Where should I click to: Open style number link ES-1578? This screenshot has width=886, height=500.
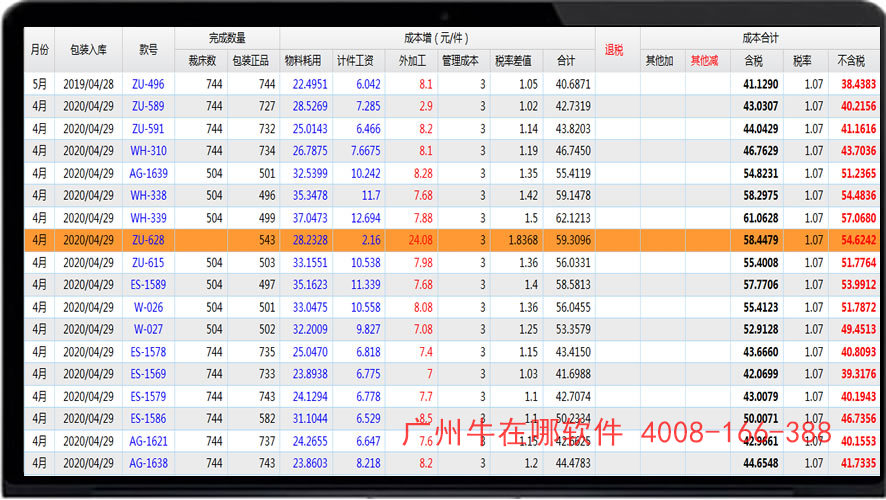click(148, 352)
